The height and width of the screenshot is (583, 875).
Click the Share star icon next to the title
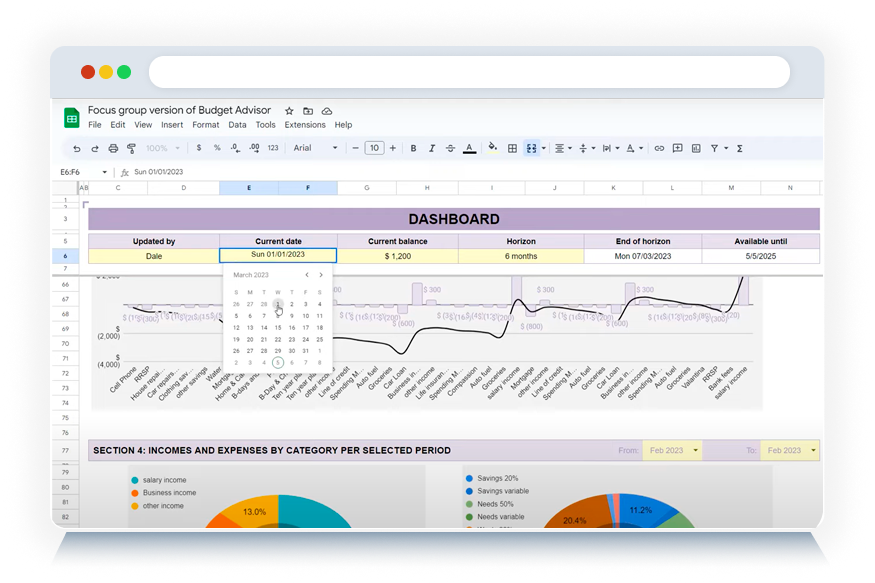point(287,113)
